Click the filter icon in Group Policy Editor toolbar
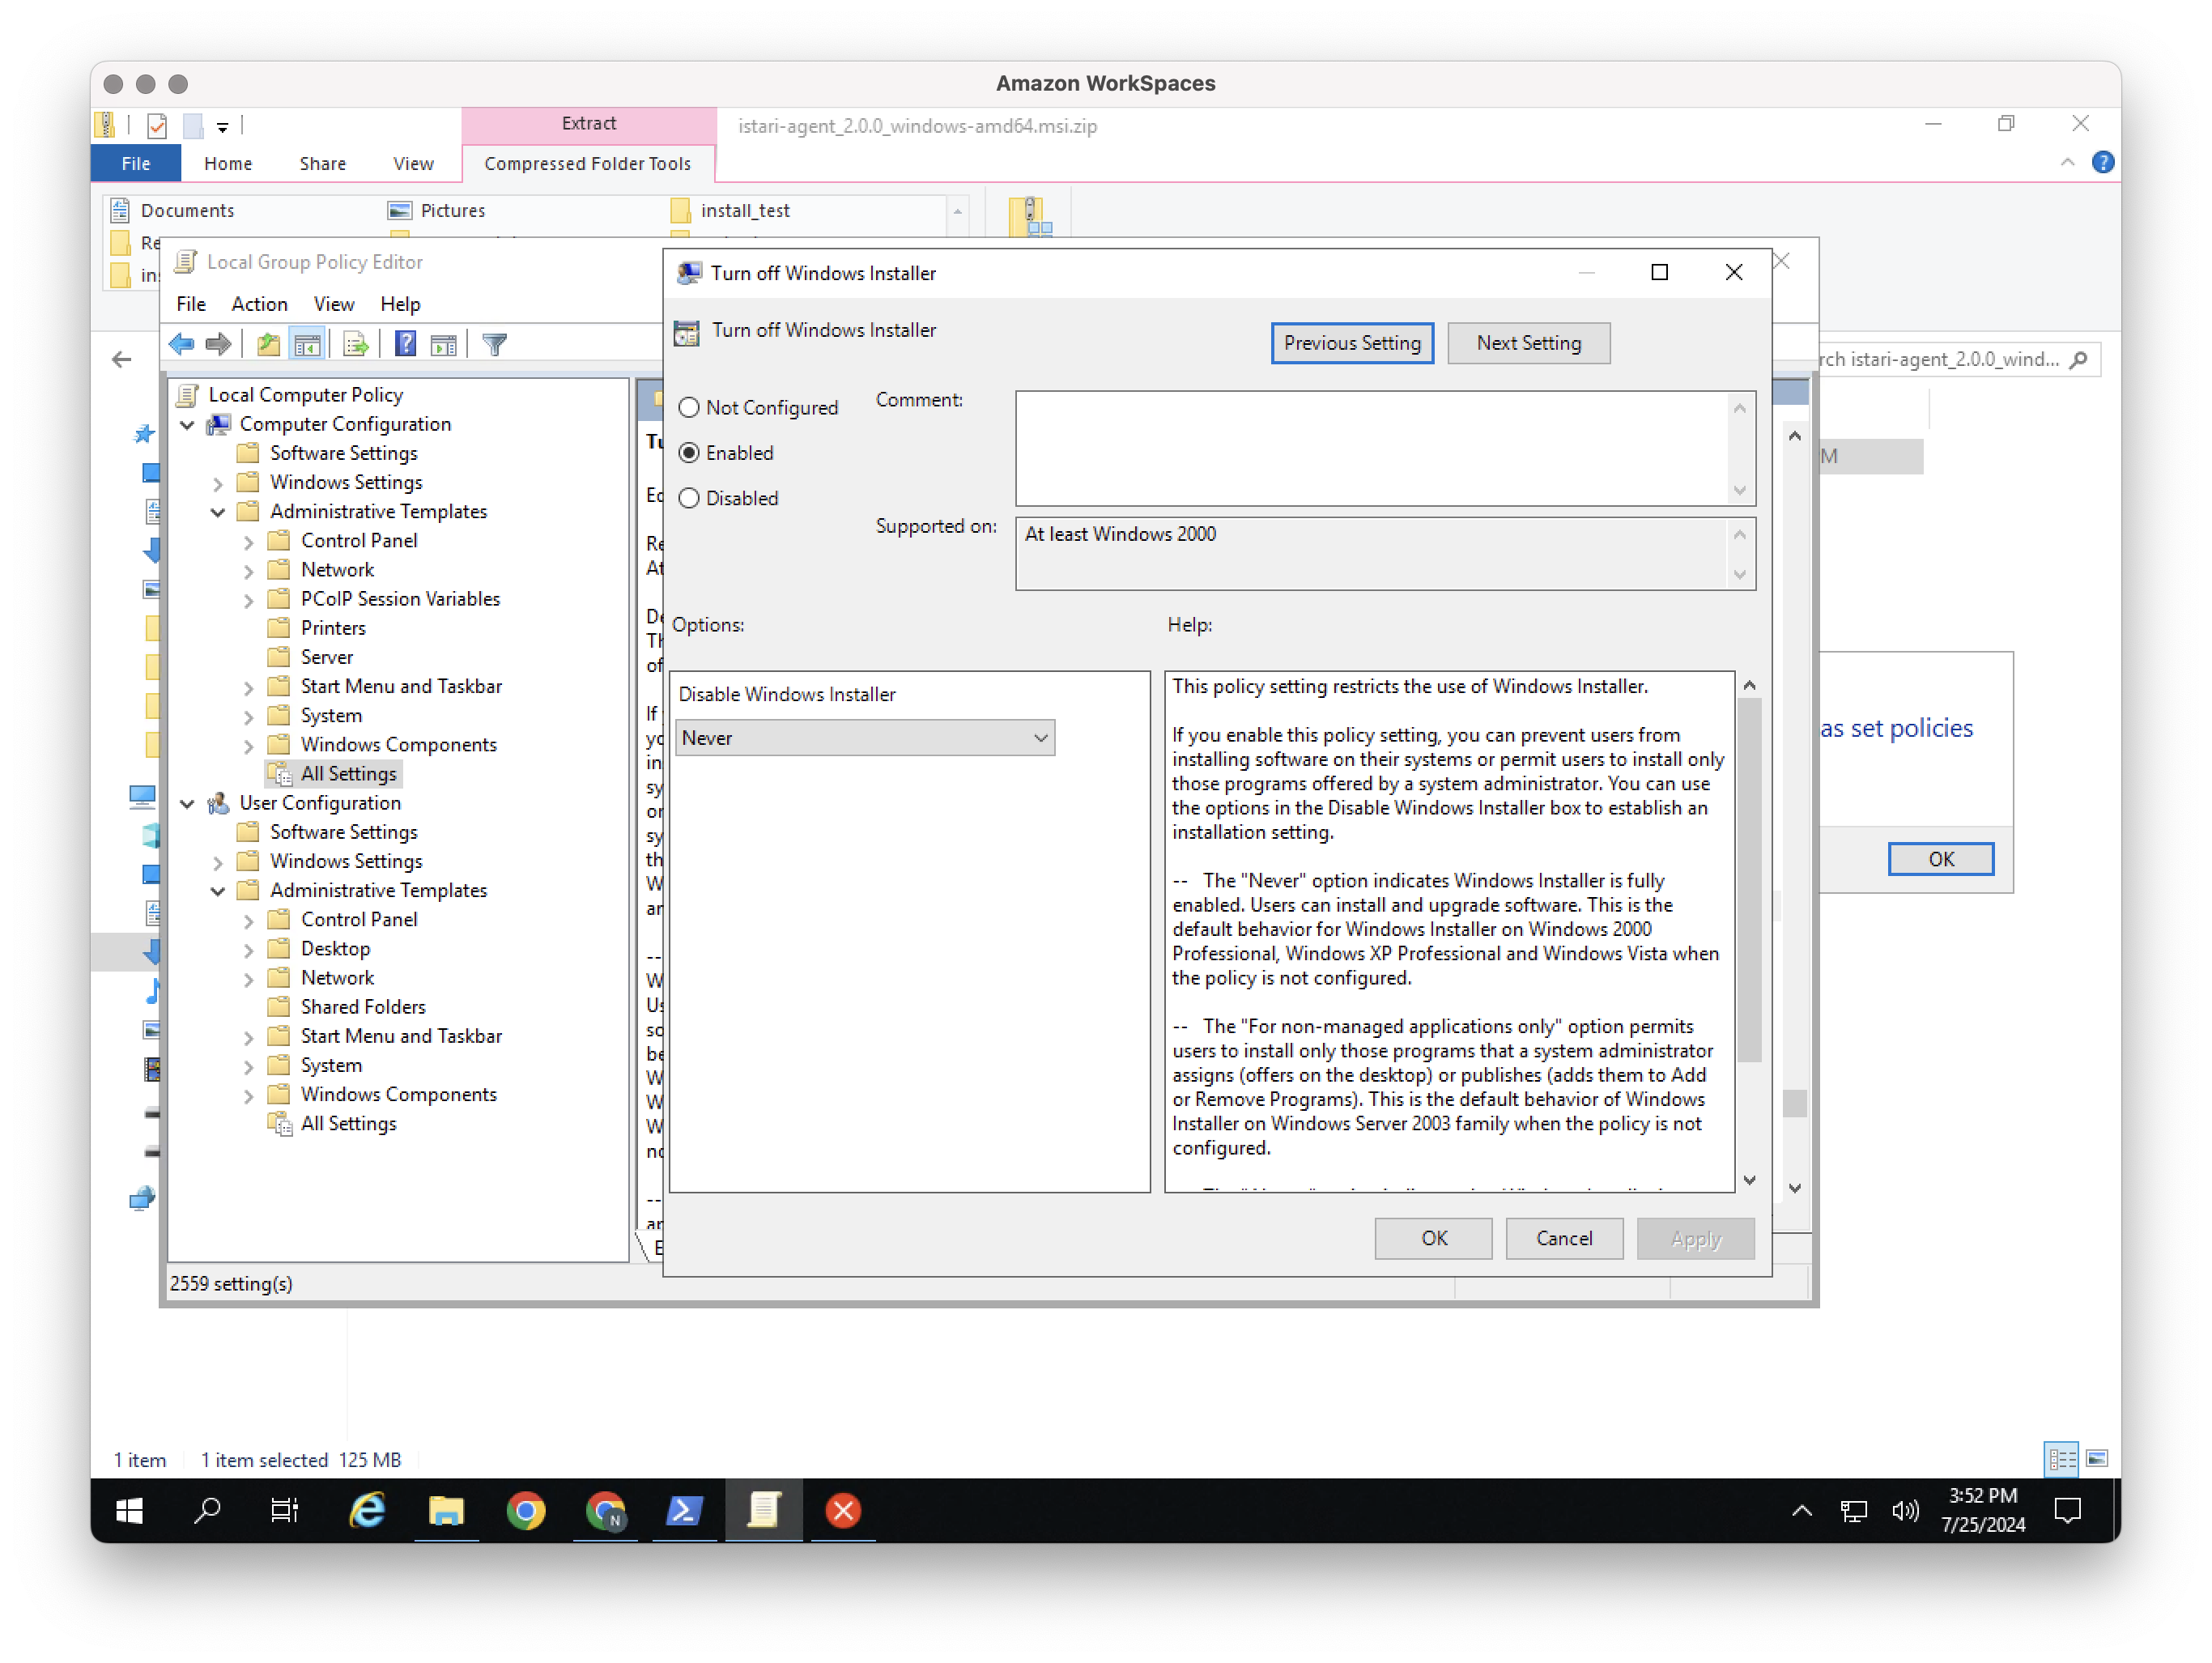The width and height of the screenshot is (2212, 1663). tap(494, 344)
